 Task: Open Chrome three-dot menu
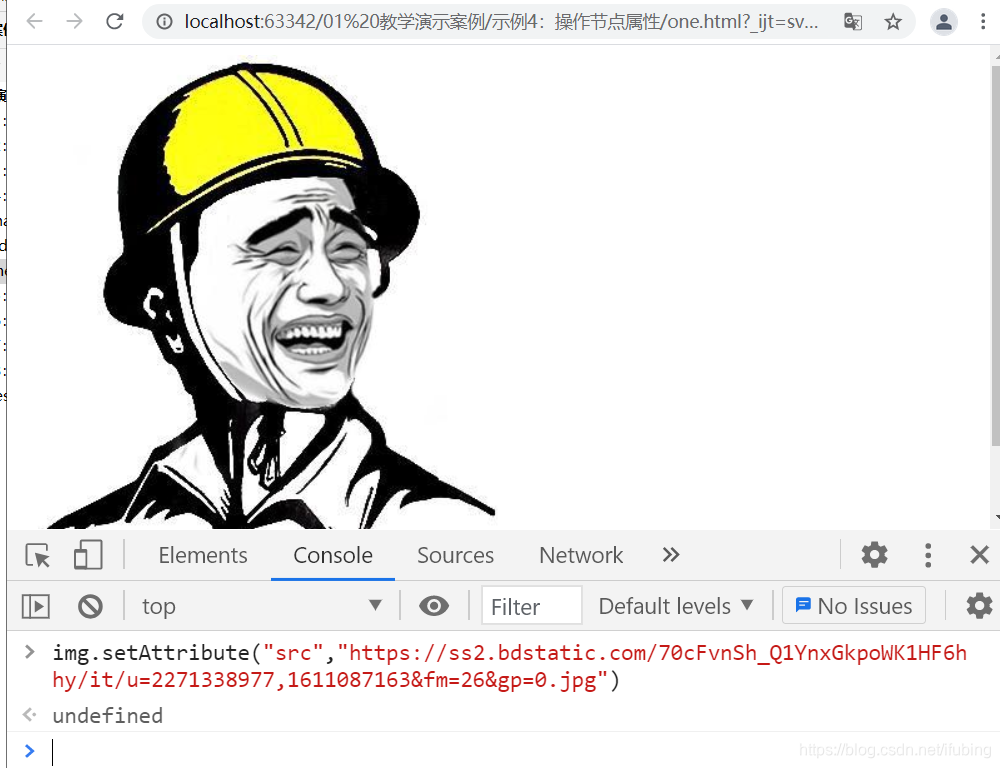[983, 22]
